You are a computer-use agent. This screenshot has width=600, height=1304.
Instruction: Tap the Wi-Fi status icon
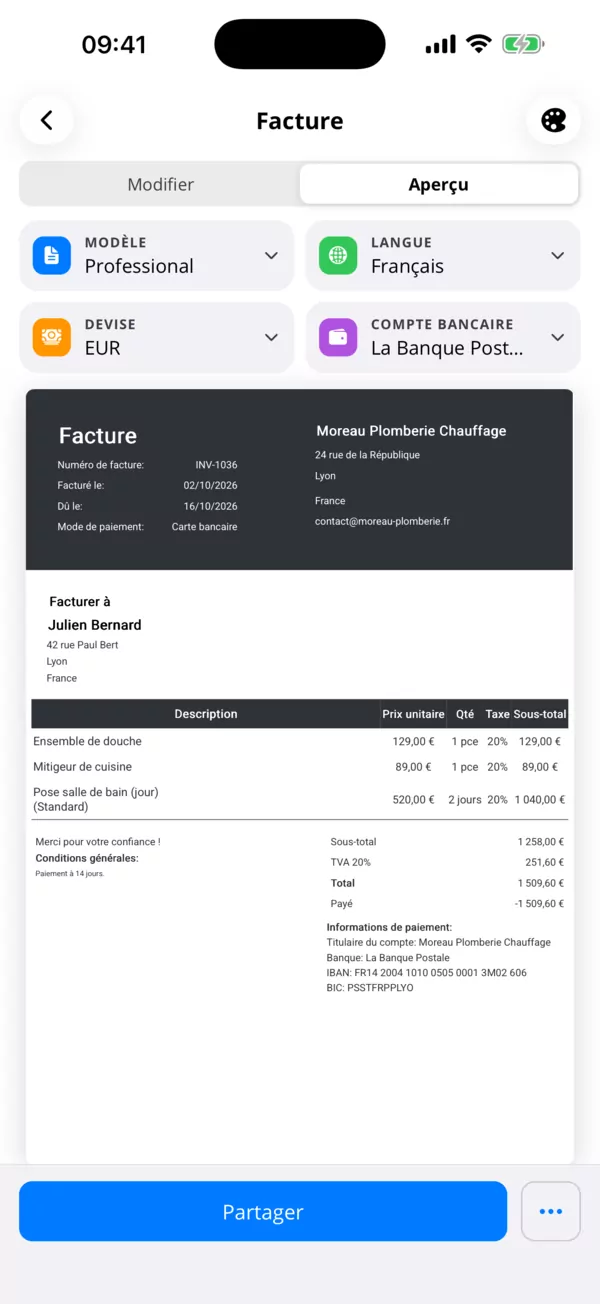pos(479,44)
